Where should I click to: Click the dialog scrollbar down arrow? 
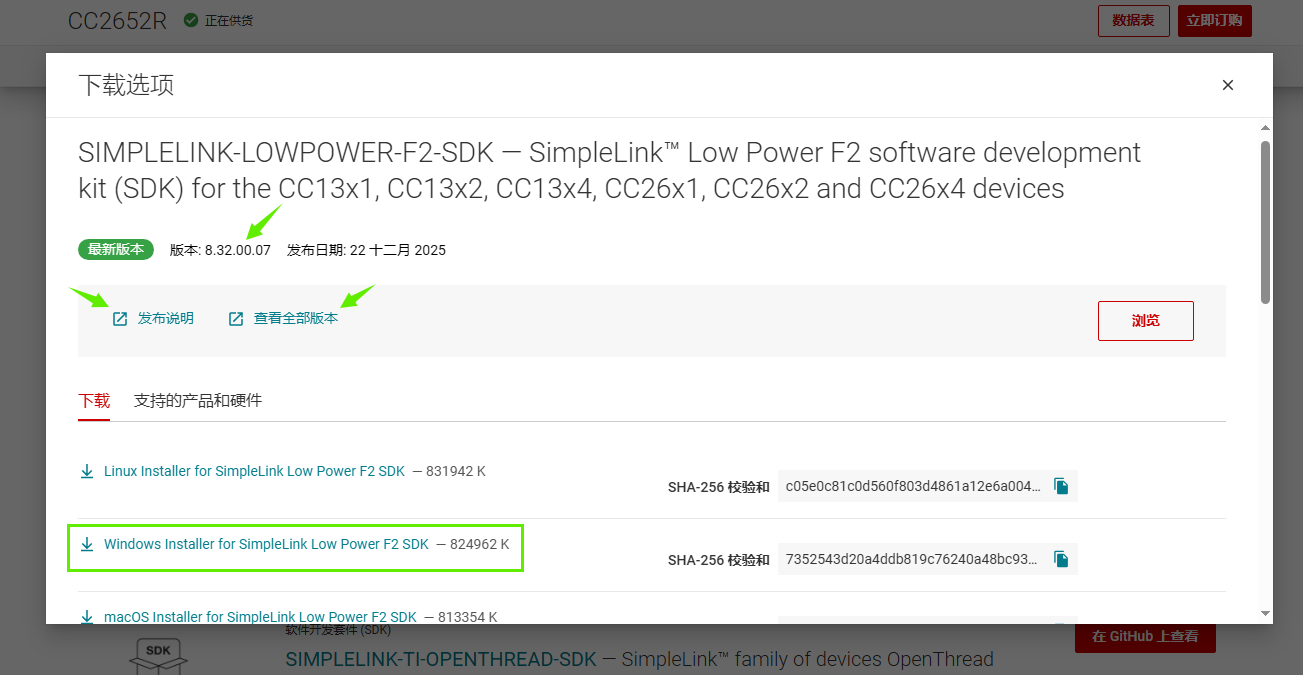click(x=1265, y=613)
